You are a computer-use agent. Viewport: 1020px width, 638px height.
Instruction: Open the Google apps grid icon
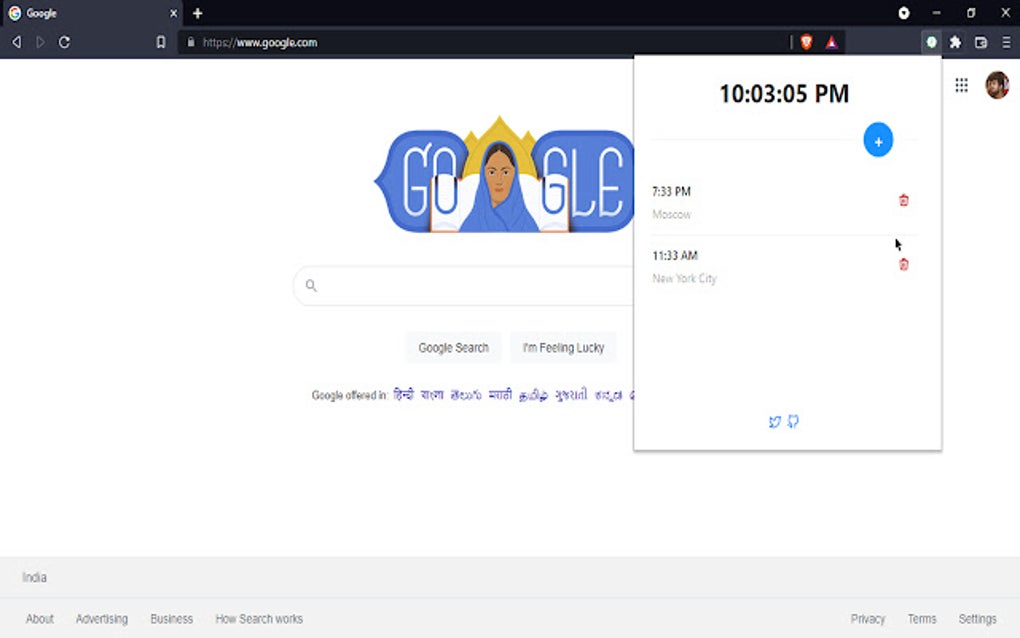coord(961,85)
